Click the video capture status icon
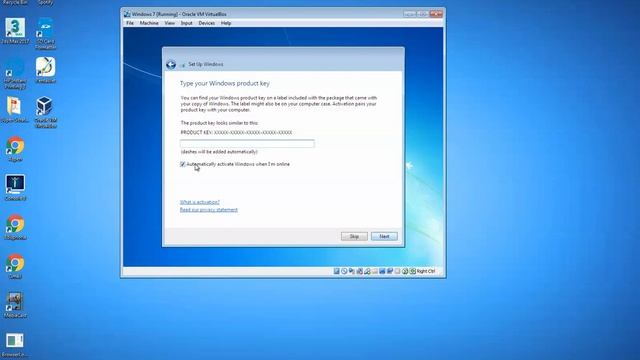 click(x=390, y=271)
